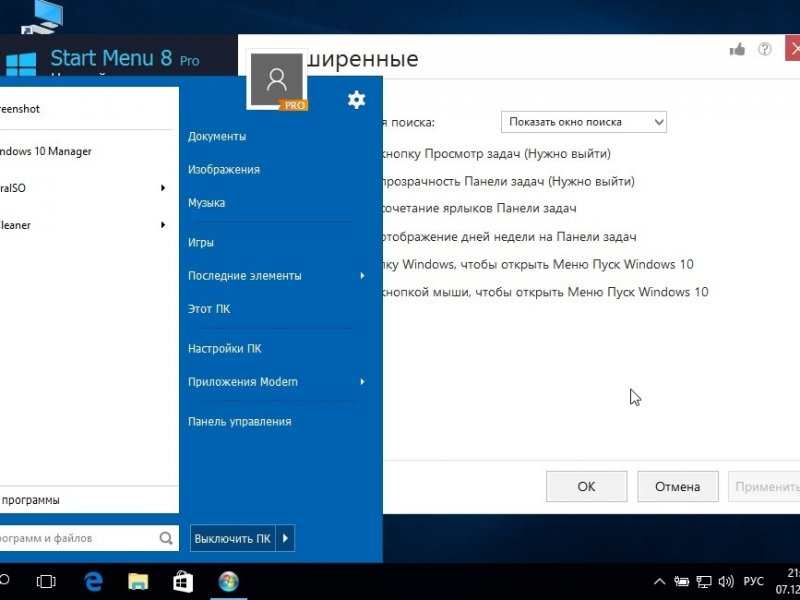Screen dimensions: 800x600
Task: Click the "кнопкой мыши, чтобы открыть Меню Пуск" text
Action: point(545,292)
